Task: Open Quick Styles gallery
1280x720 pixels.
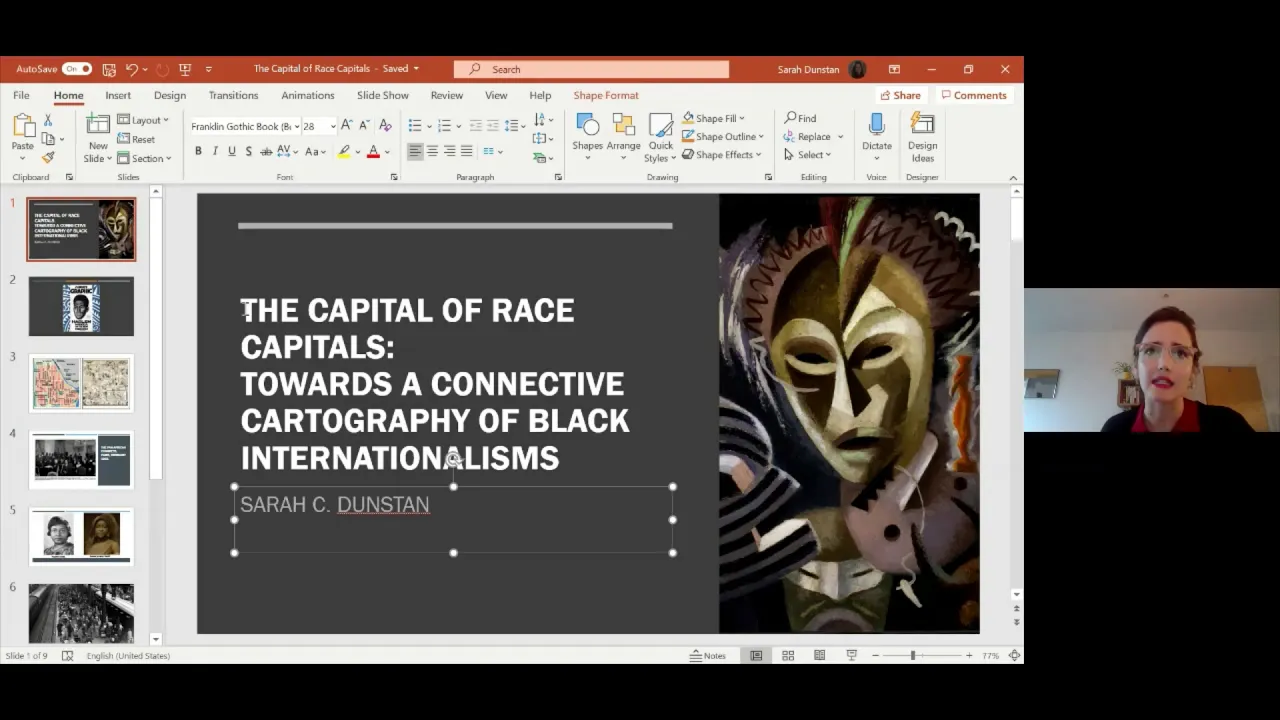Action: click(x=660, y=137)
